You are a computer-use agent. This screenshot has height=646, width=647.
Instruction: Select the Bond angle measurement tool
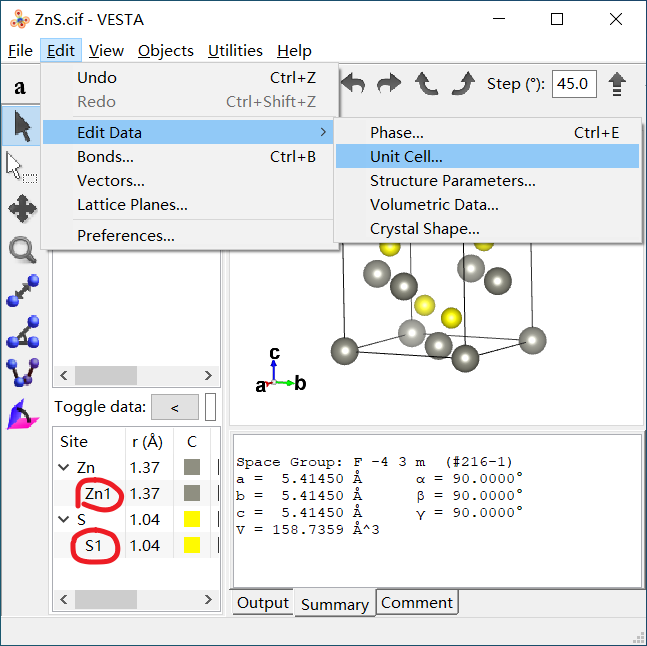(23, 332)
